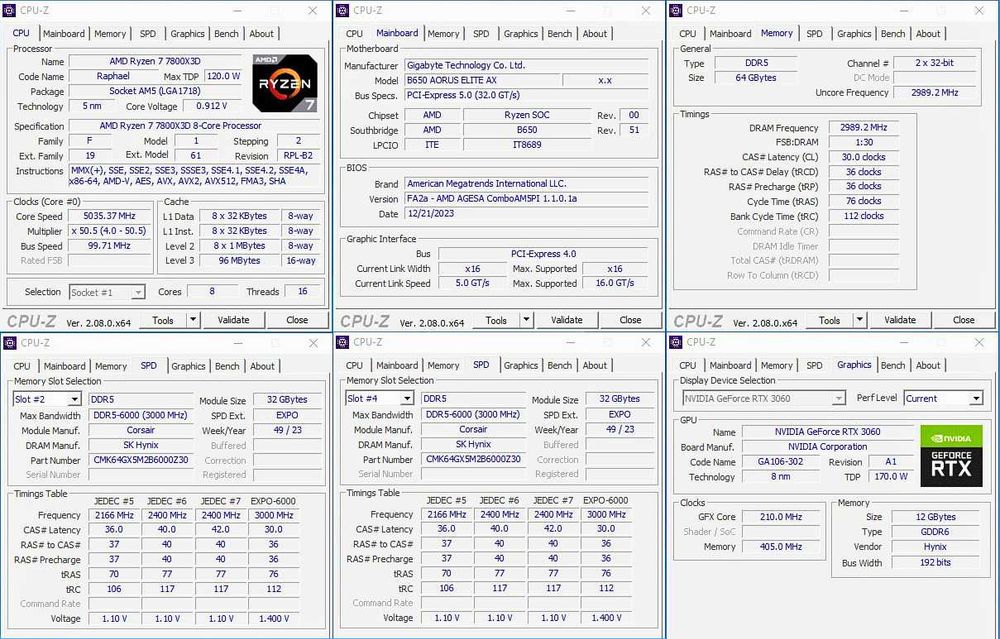The height and width of the screenshot is (639, 1000).
Task: Click the Ryzen 7 processor logo
Action: click(x=284, y=84)
